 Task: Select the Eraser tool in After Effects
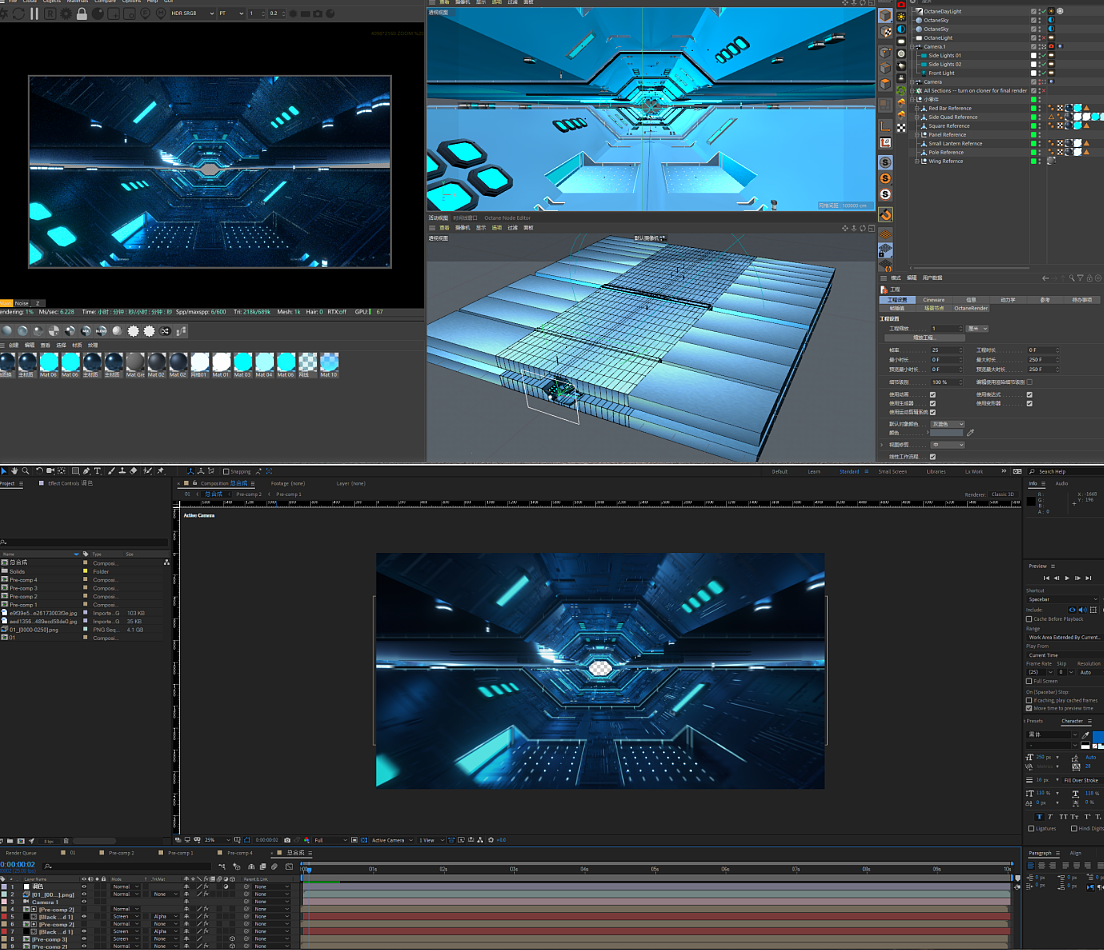click(x=133, y=471)
